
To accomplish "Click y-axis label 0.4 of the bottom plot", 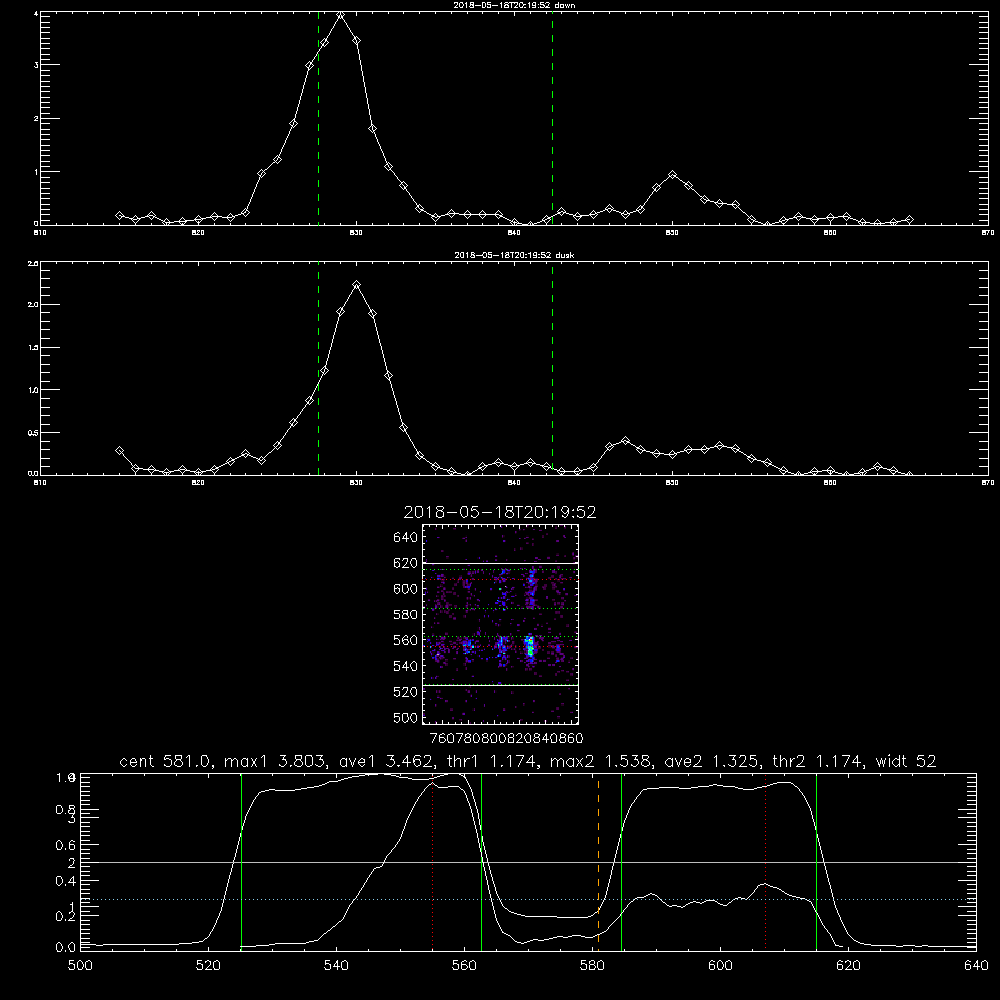I will pyautogui.click(x=66, y=881).
